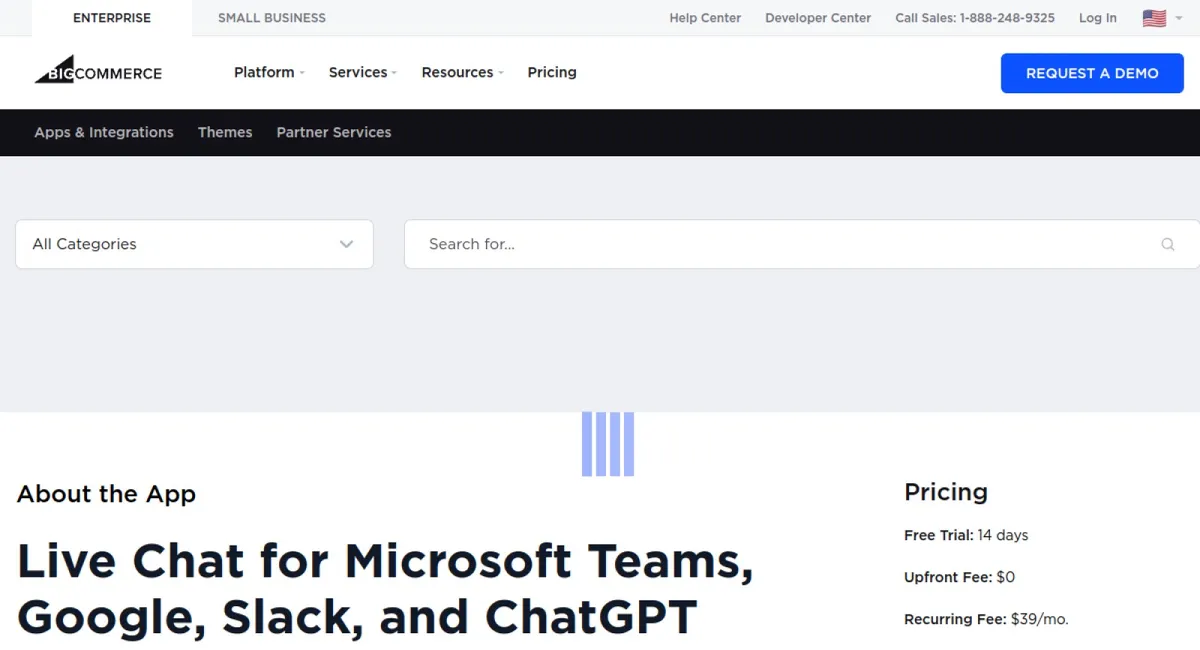Expand the All Categories dropdown
The image size is (1200, 650).
point(194,244)
